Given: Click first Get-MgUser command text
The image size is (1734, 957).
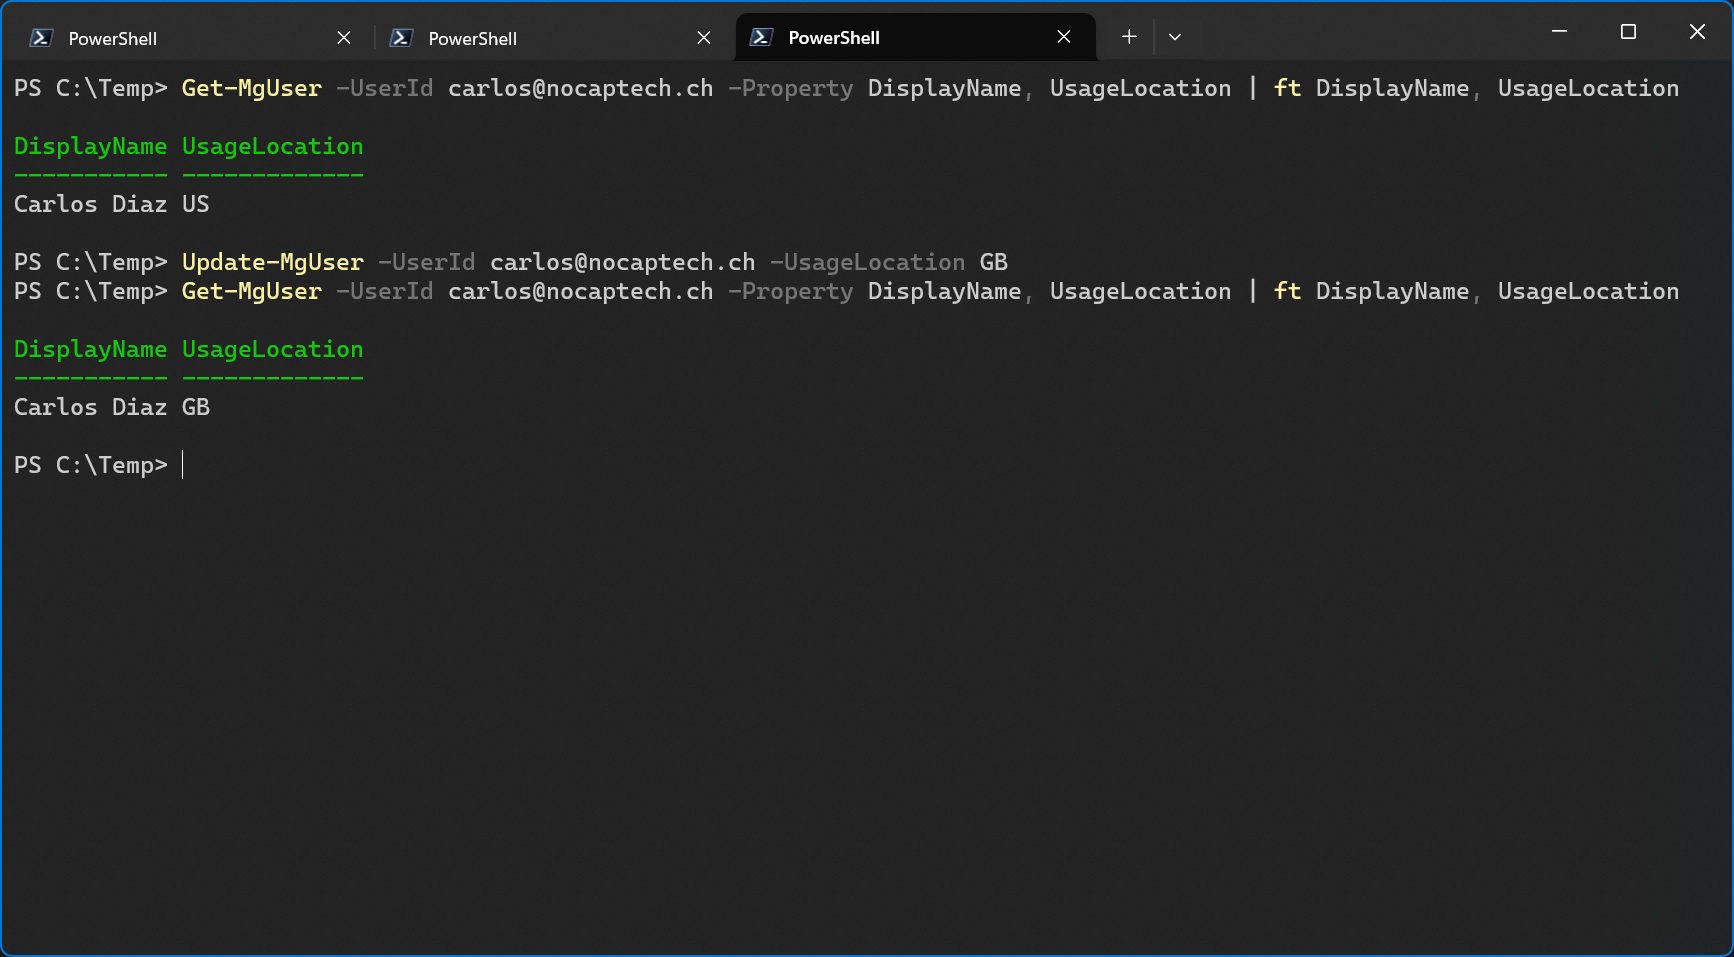Looking at the screenshot, I should 252,88.
